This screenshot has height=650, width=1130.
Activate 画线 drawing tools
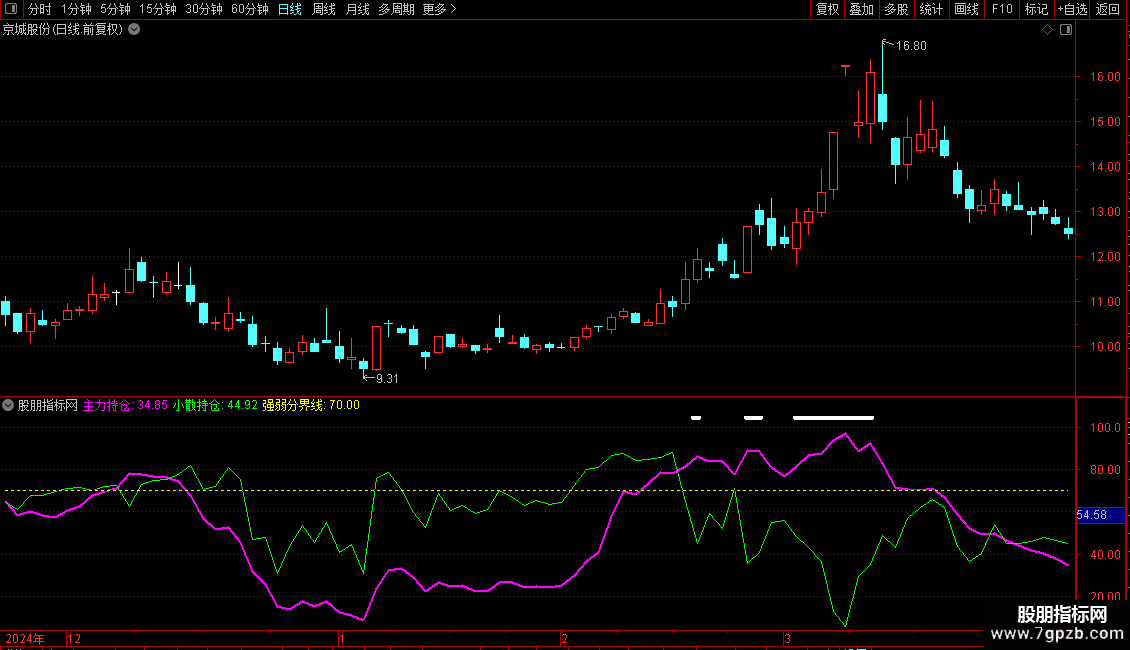coord(966,9)
